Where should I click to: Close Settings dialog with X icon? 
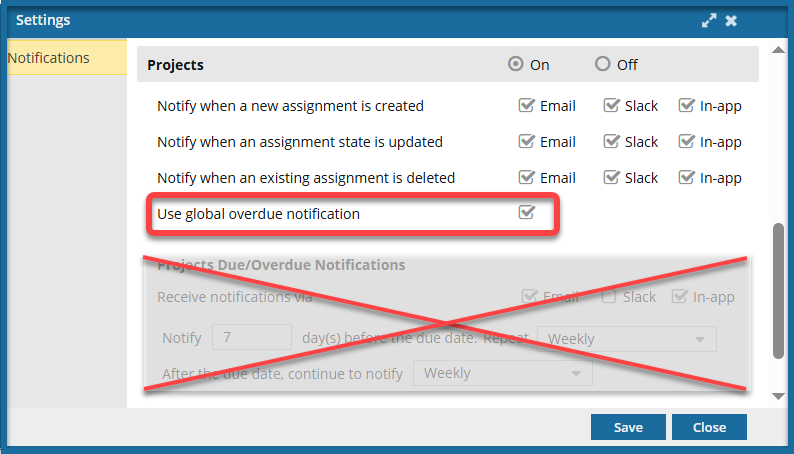click(732, 20)
